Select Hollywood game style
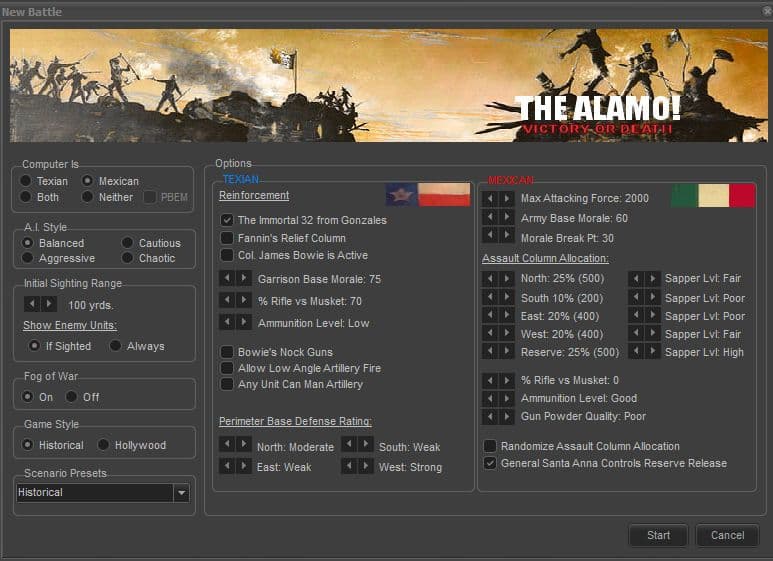The image size is (773, 561). (104, 445)
